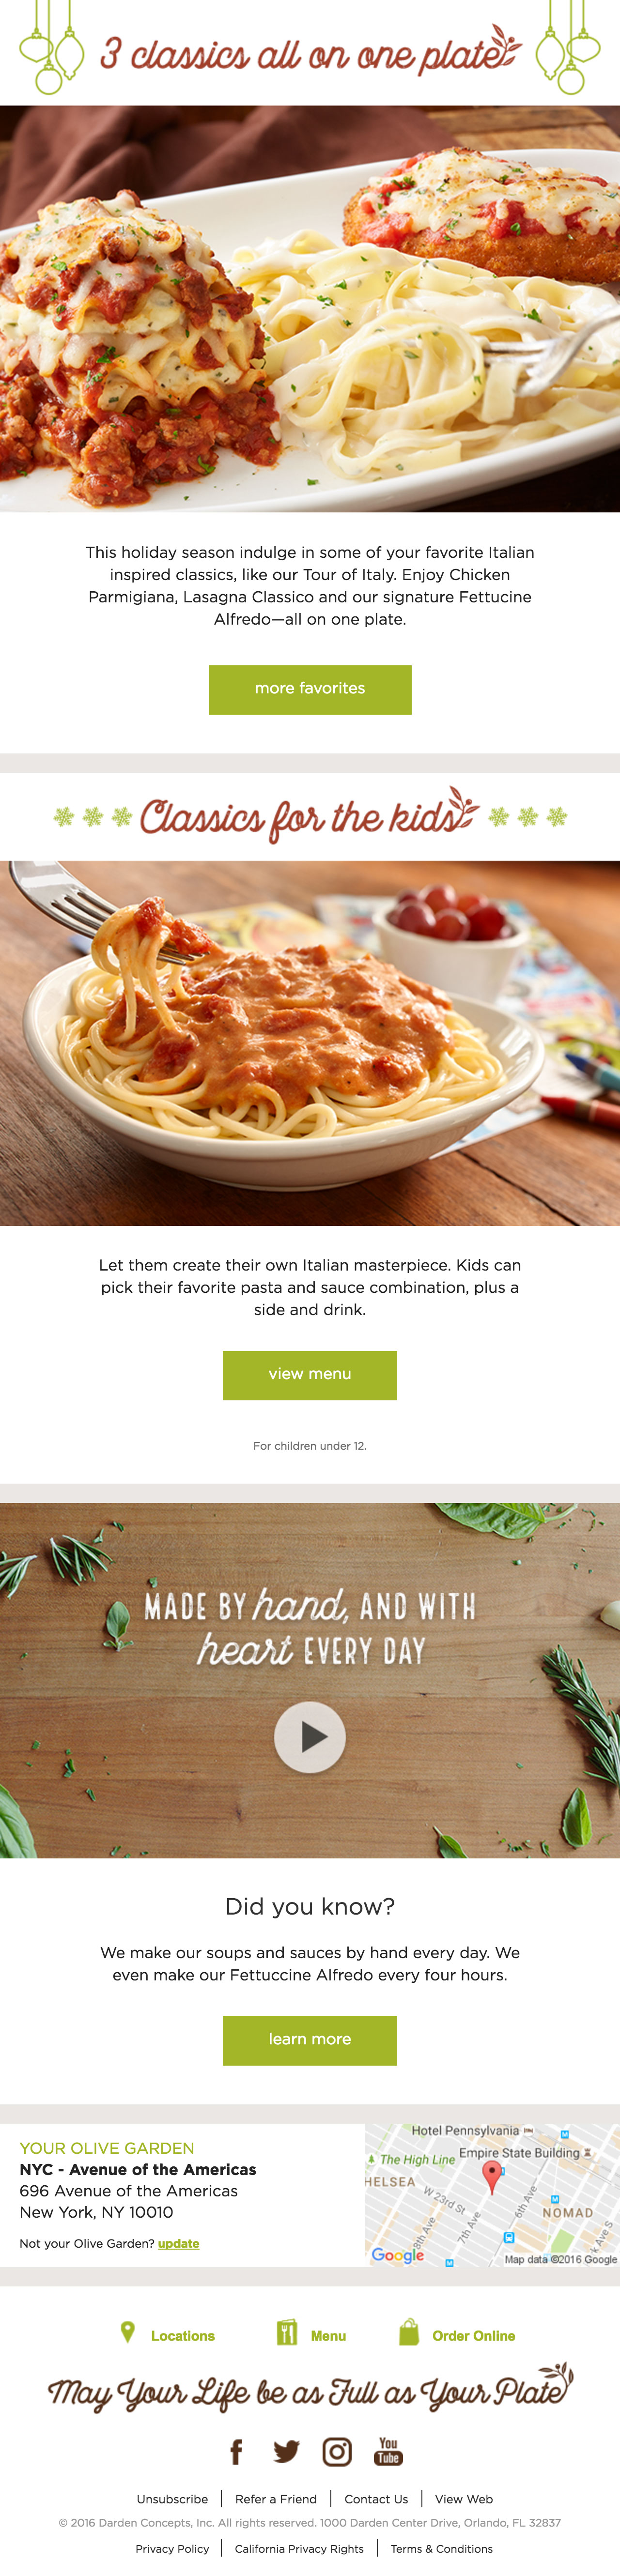Viewport: 620px width, 2576px height.
Task: Click the Order Online bag icon
Action: (x=409, y=2332)
